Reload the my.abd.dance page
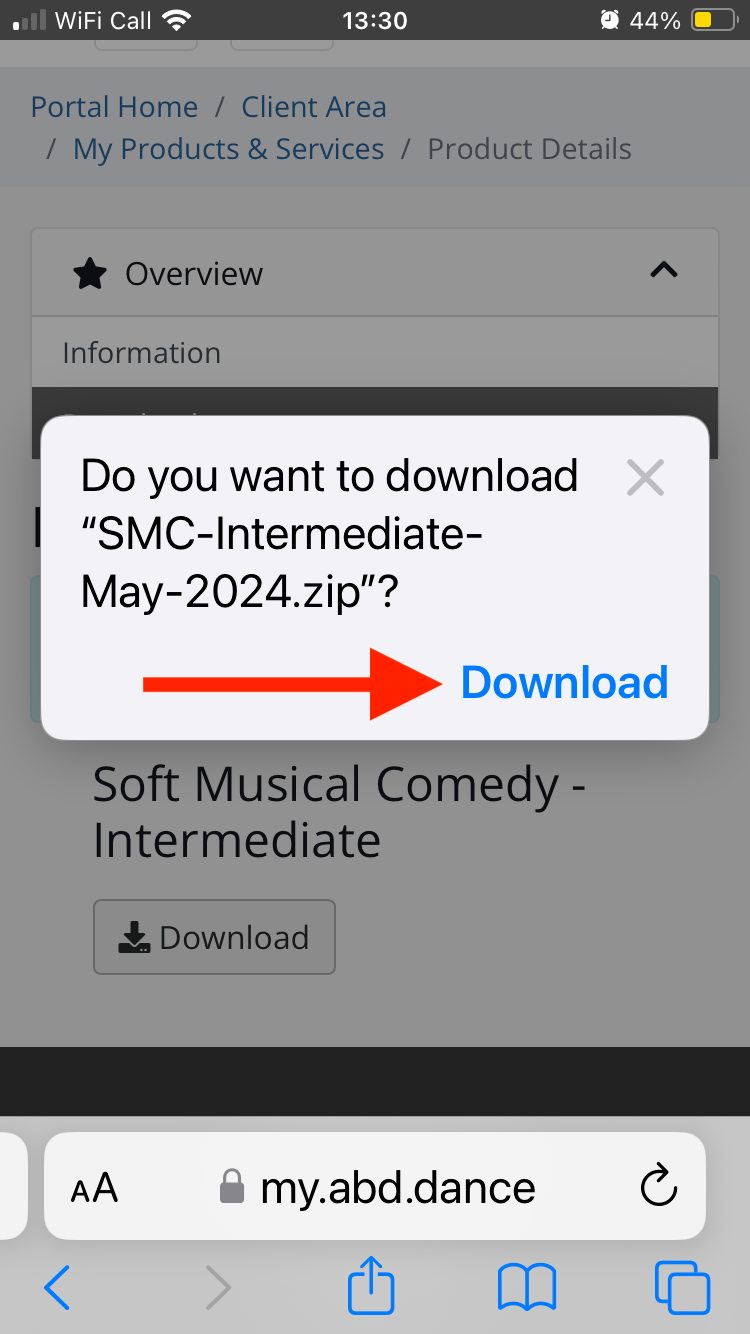The height and width of the screenshot is (1334, 750). click(658, 1187)
